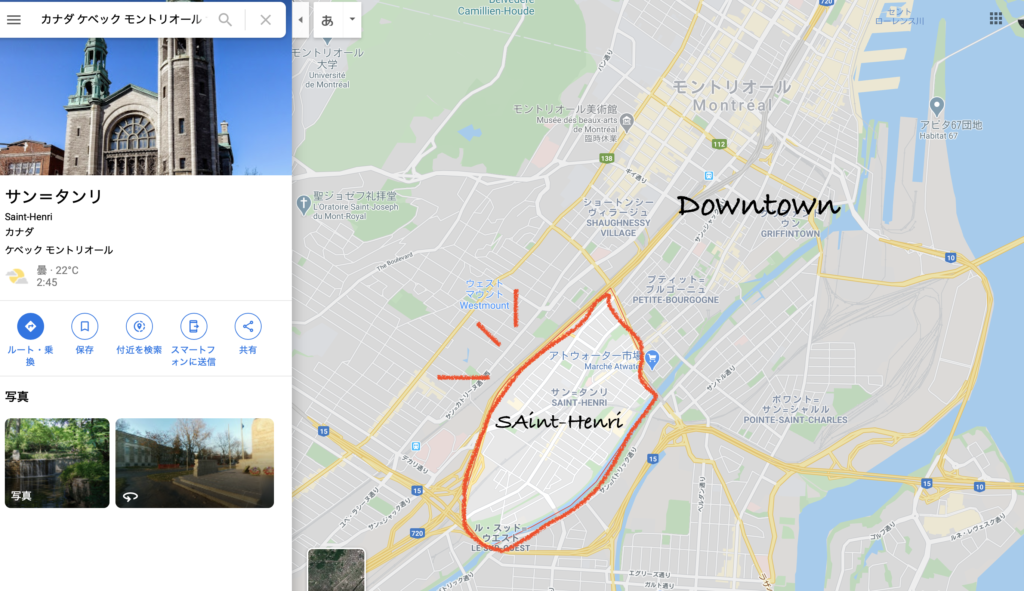Open the church header photo
This screenshot has height=591, width=1024.
coord(146,106)
